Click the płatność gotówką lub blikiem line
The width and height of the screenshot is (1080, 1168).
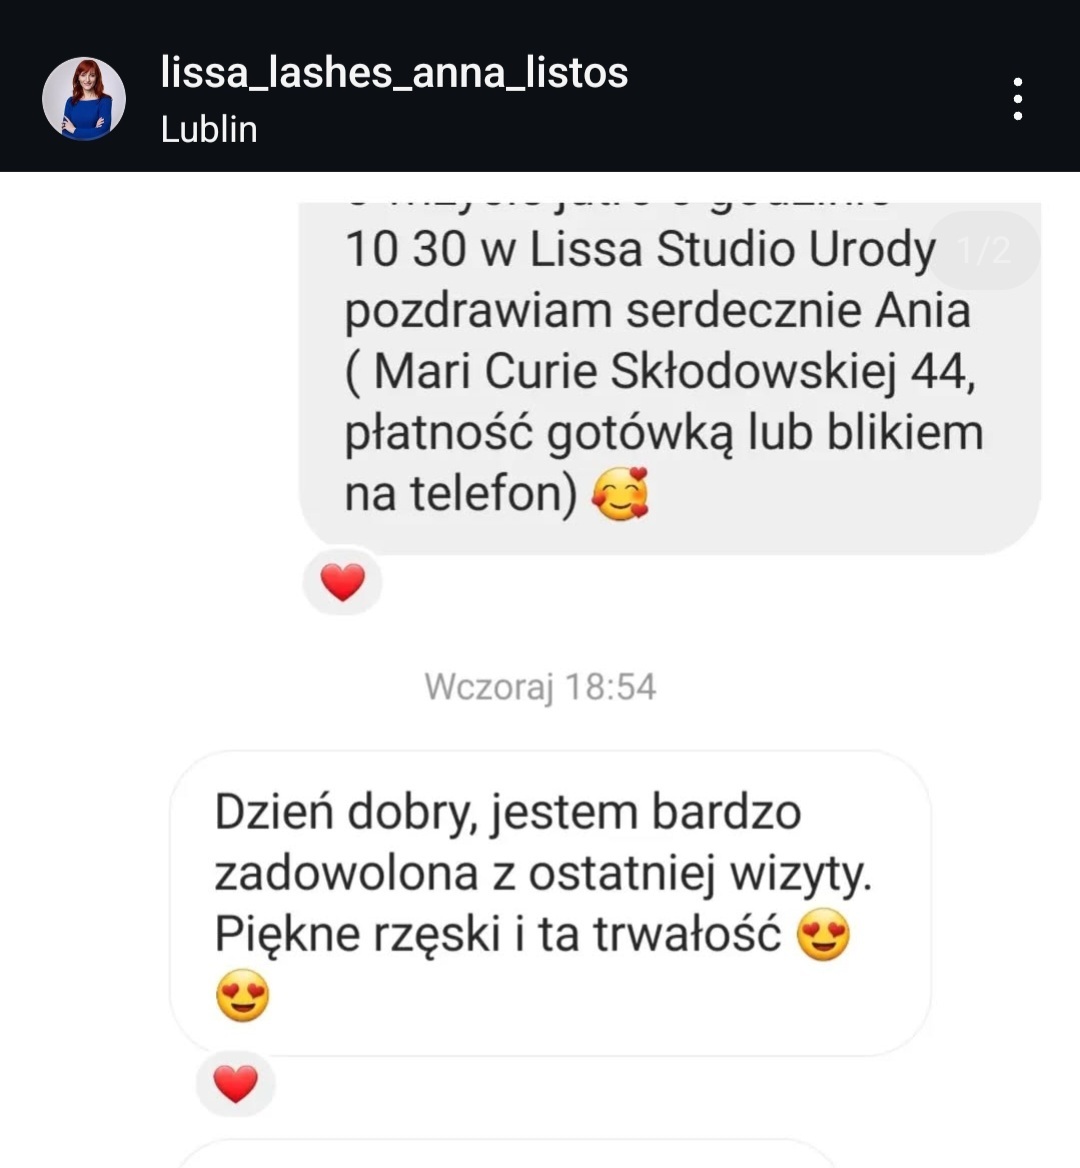tap(664, 433)
